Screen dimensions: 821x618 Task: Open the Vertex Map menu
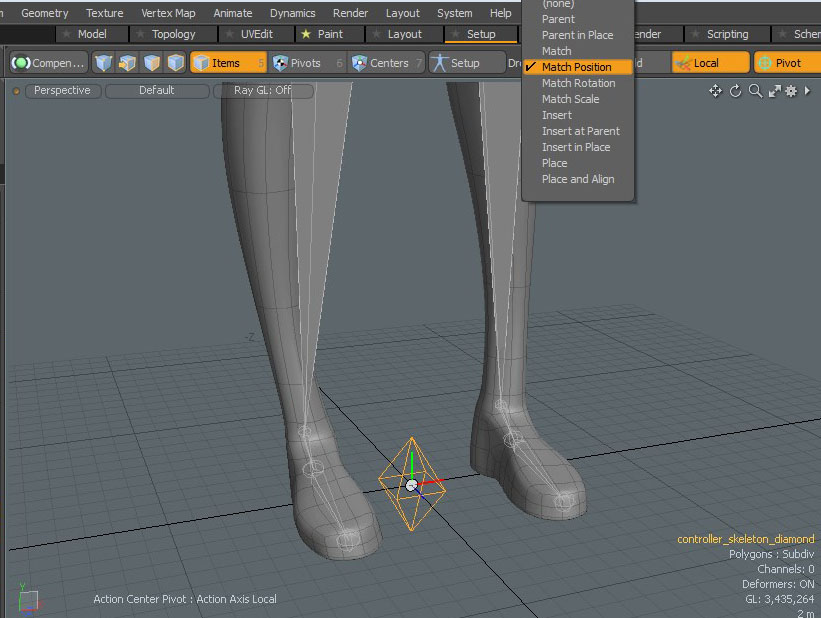pyautogui.click(x=168, y=13)
